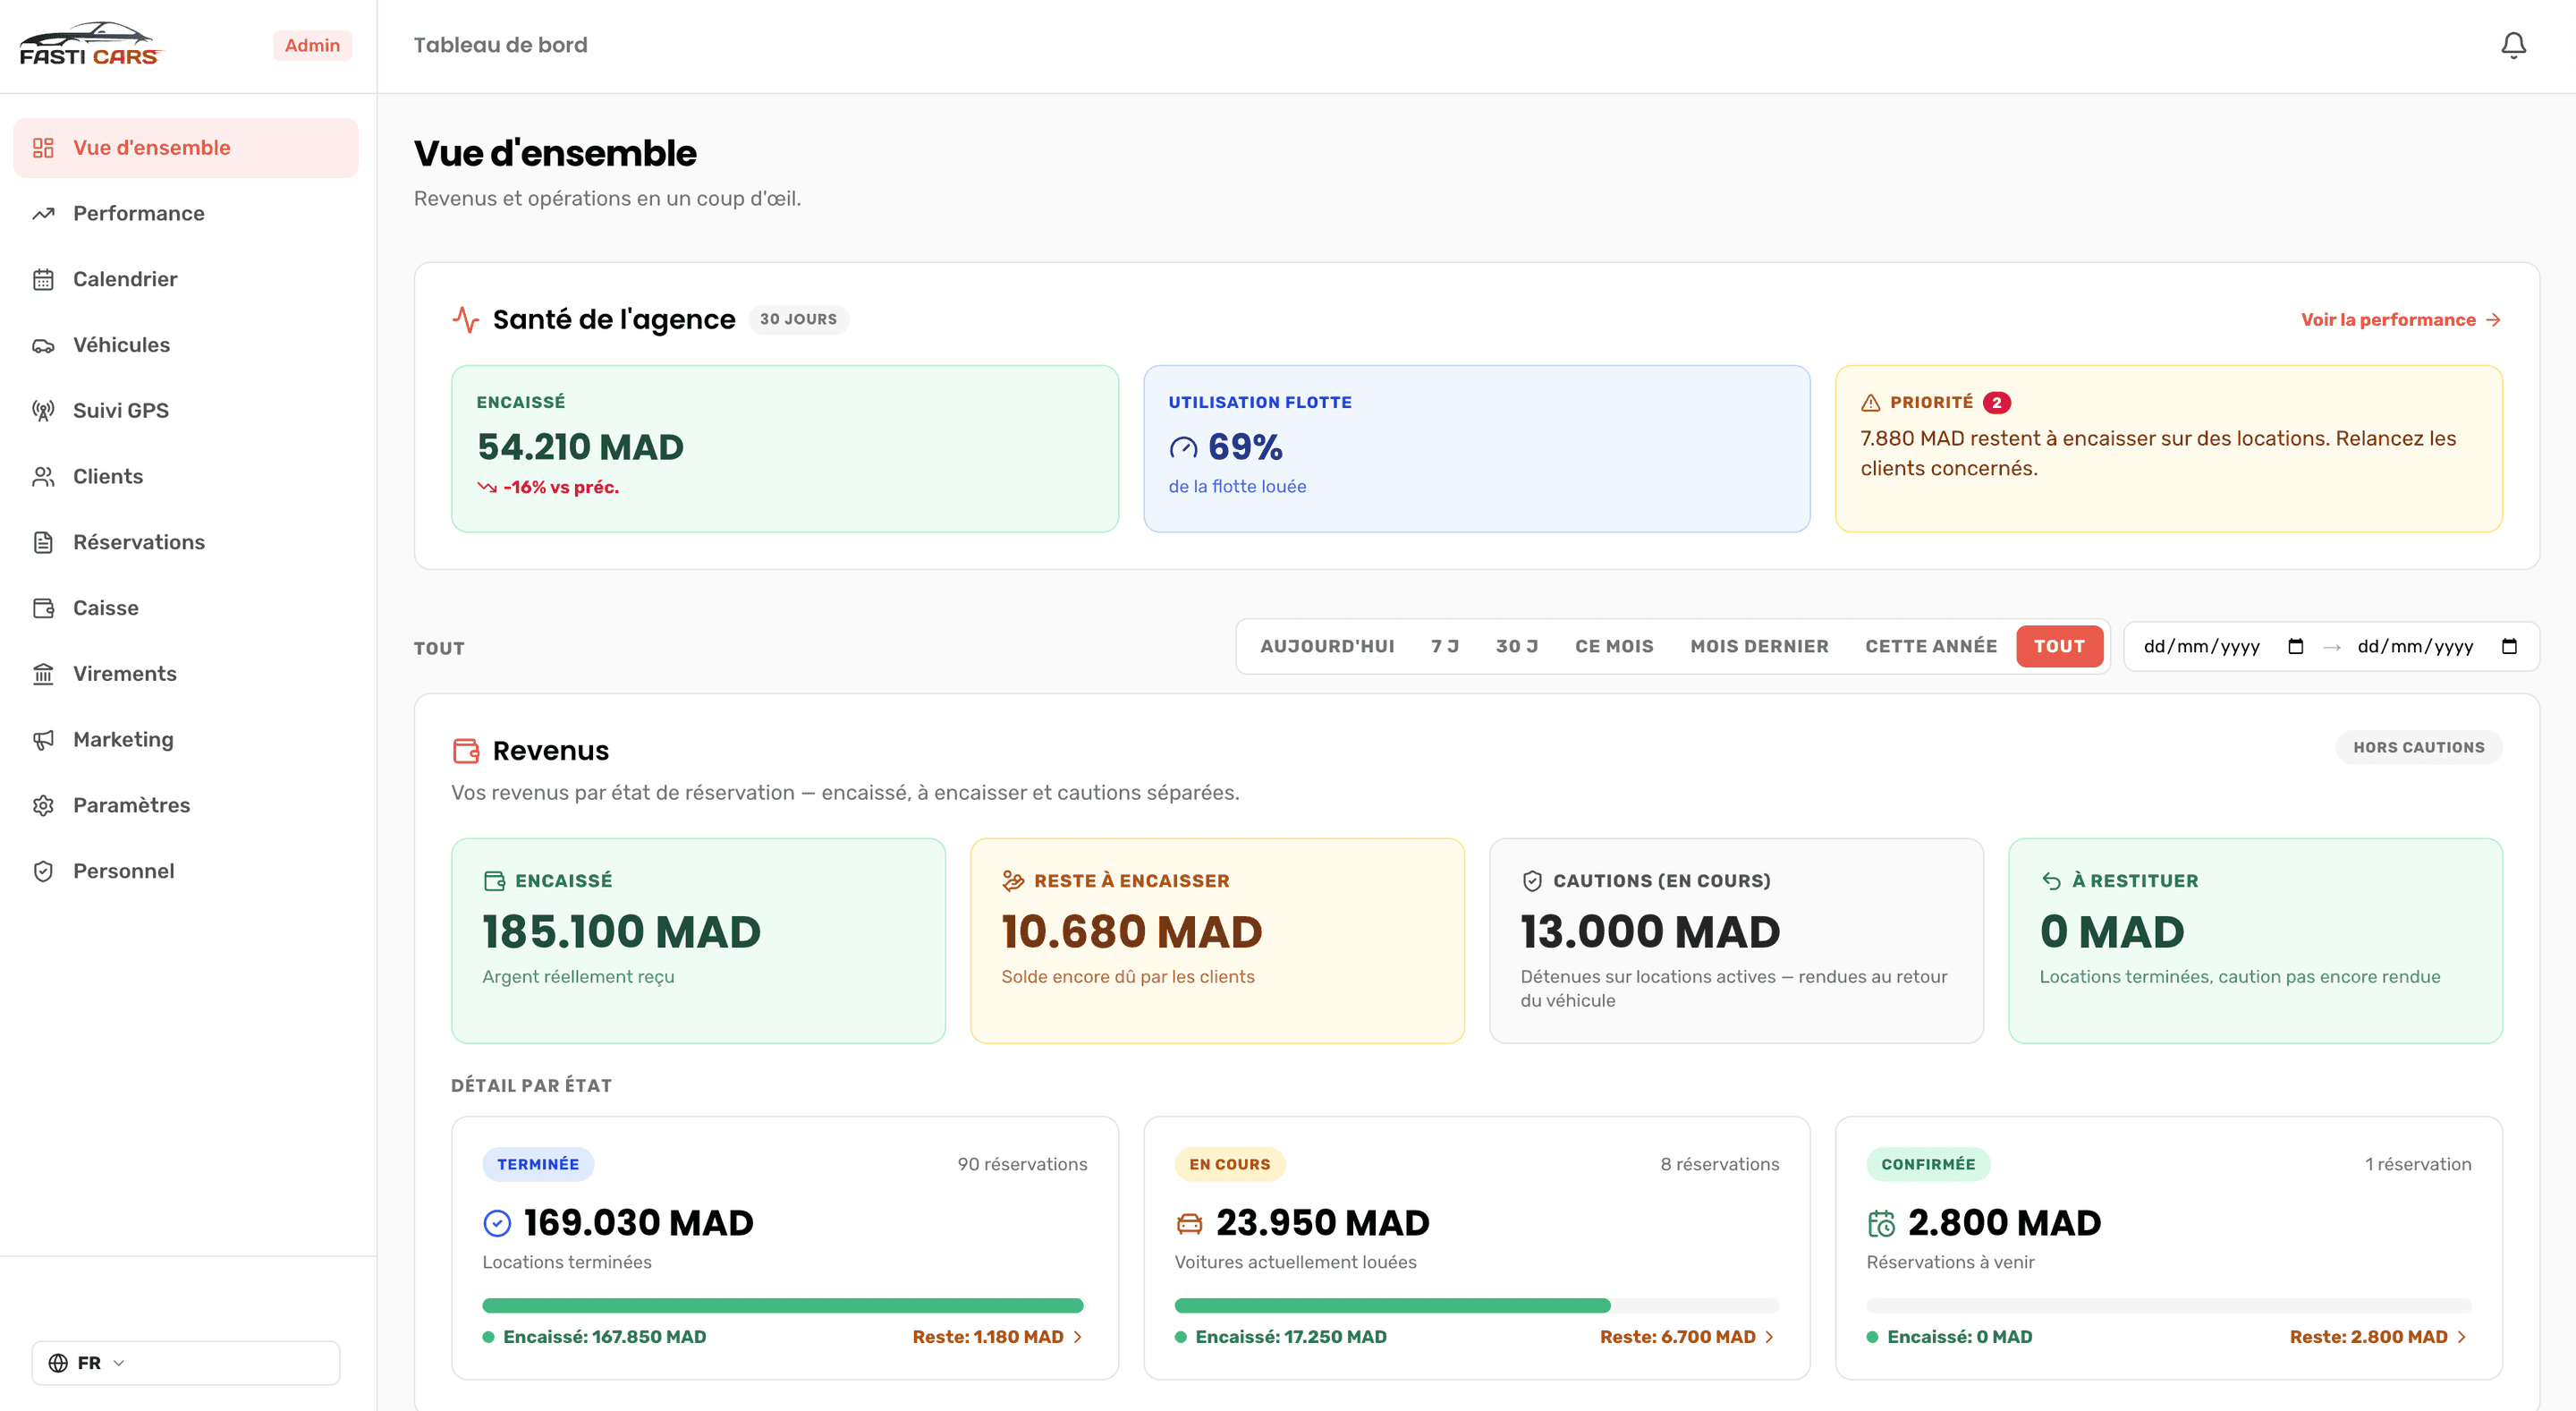Click the Reste à encaisser card
Image resolution: width=2576 pixels, height=1411 pixels.
[1217, 941]
